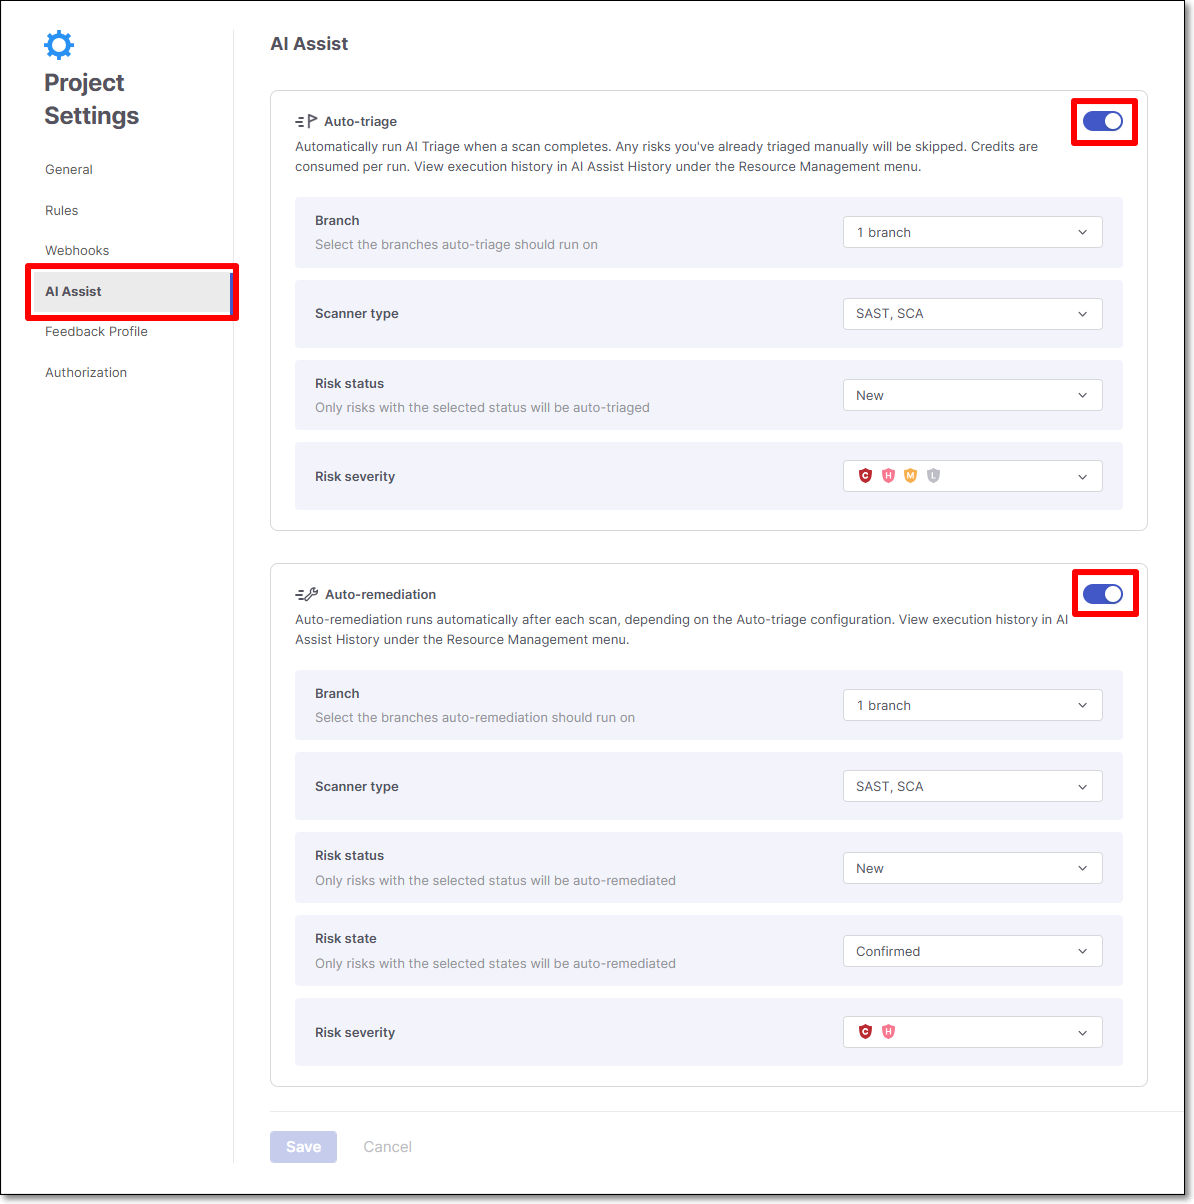Open the Auto-triage Branch dropdown
Screen dimensions: 1194x1204
[973, 232]
